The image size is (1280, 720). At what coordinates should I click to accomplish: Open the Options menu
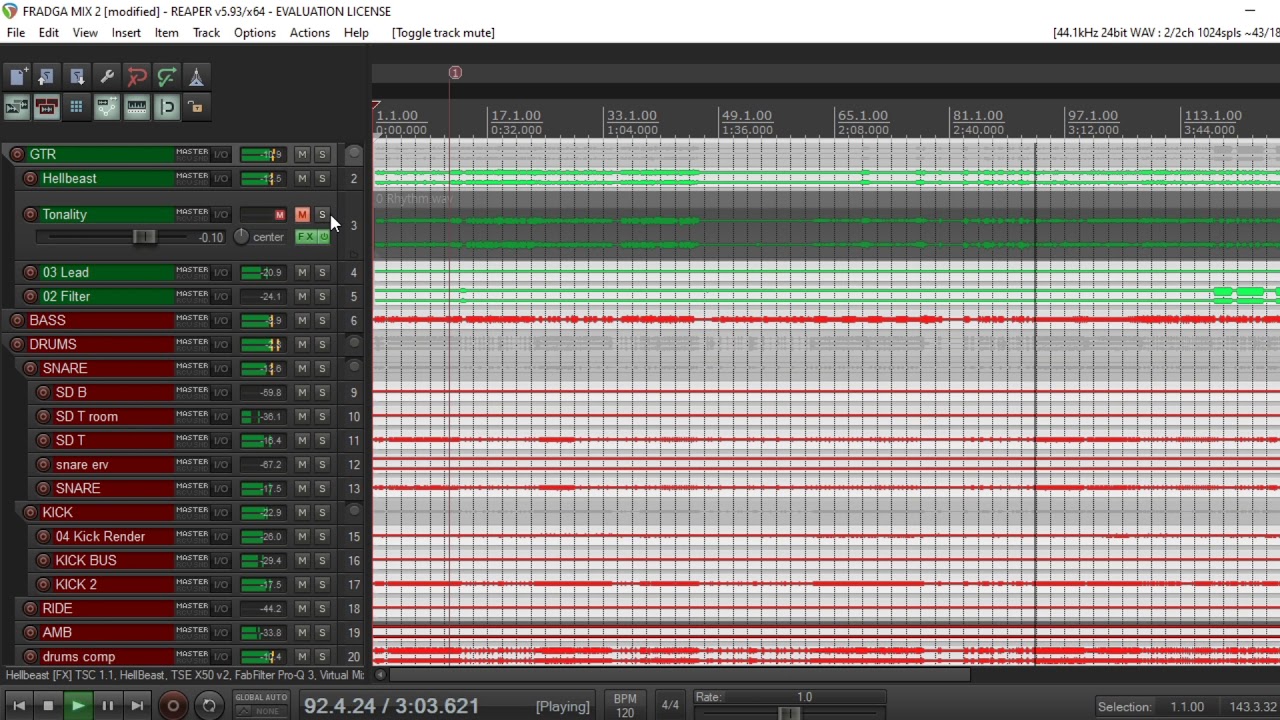[255, 32]
